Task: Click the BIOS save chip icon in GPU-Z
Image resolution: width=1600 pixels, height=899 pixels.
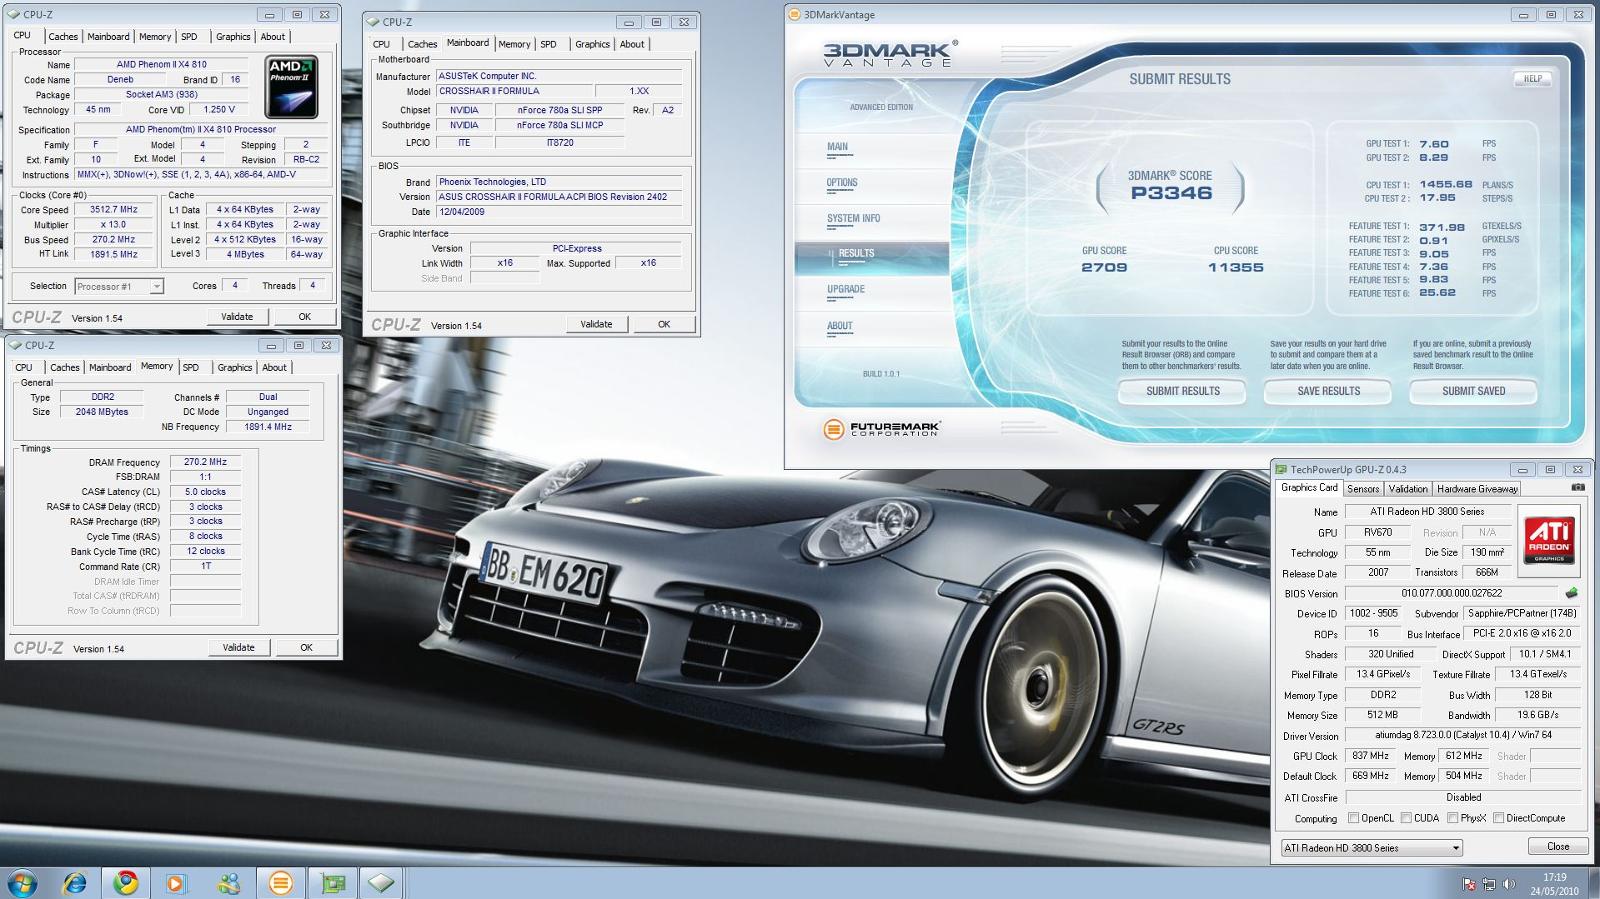Action: tap(1571, 593)
